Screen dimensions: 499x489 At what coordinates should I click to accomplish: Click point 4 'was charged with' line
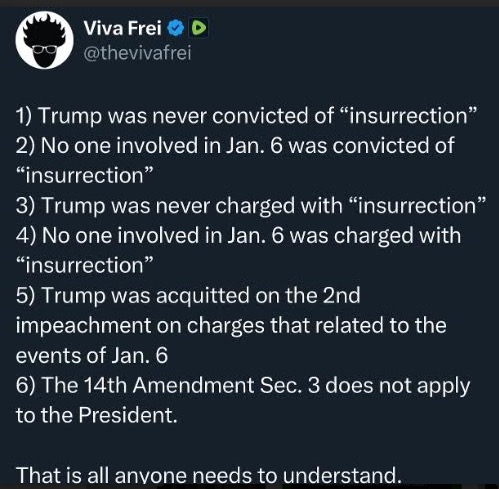[x=238, y=236]
